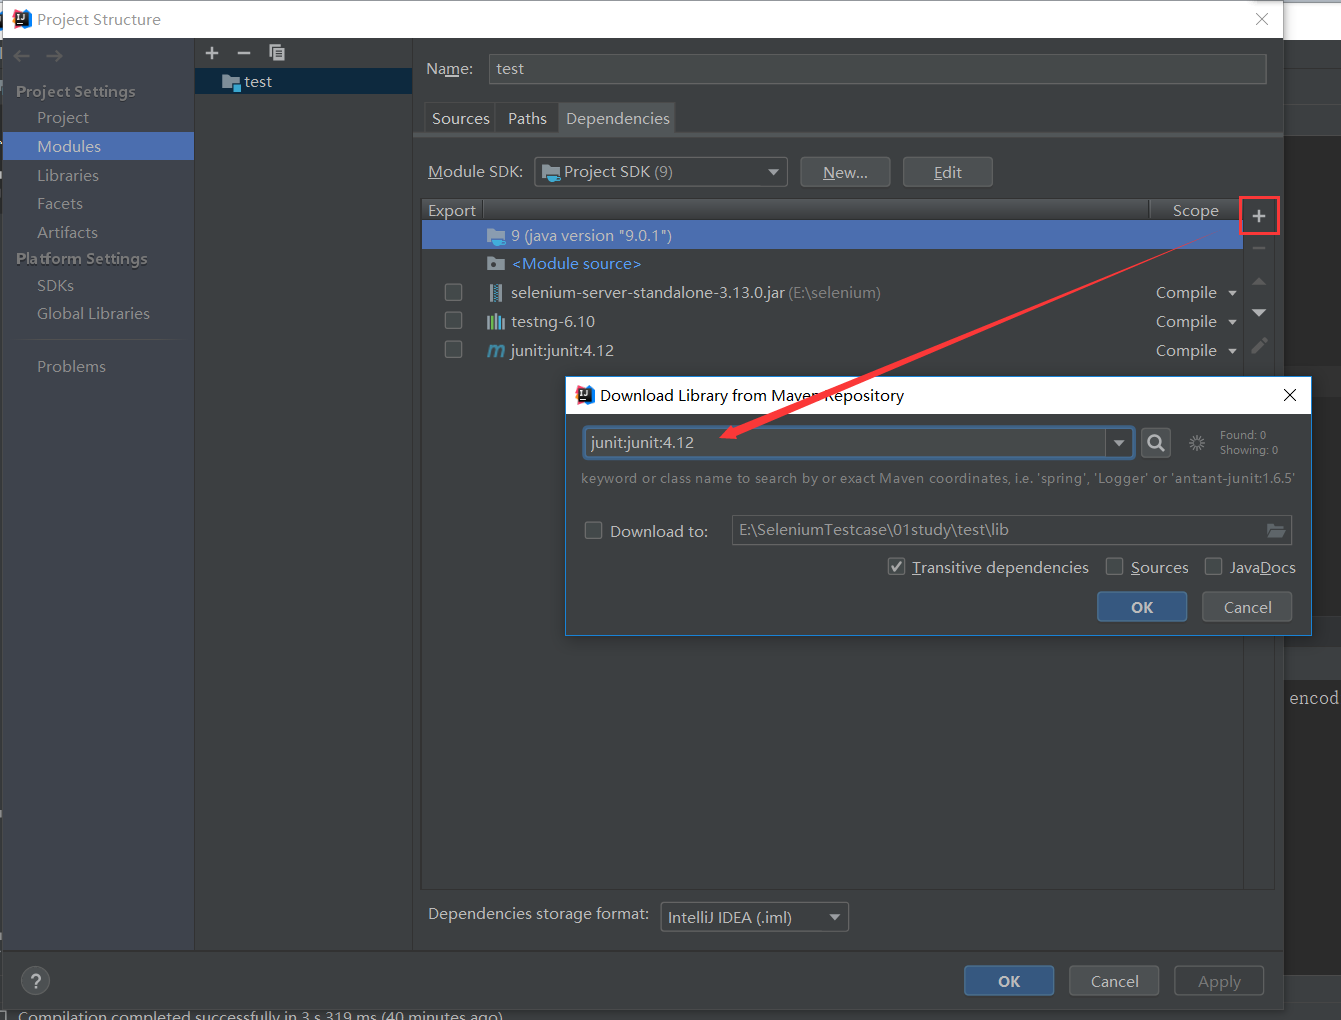Click Apply in the Project Structure window
Screen dimensions: 1341x1020
pos(1219,981)
